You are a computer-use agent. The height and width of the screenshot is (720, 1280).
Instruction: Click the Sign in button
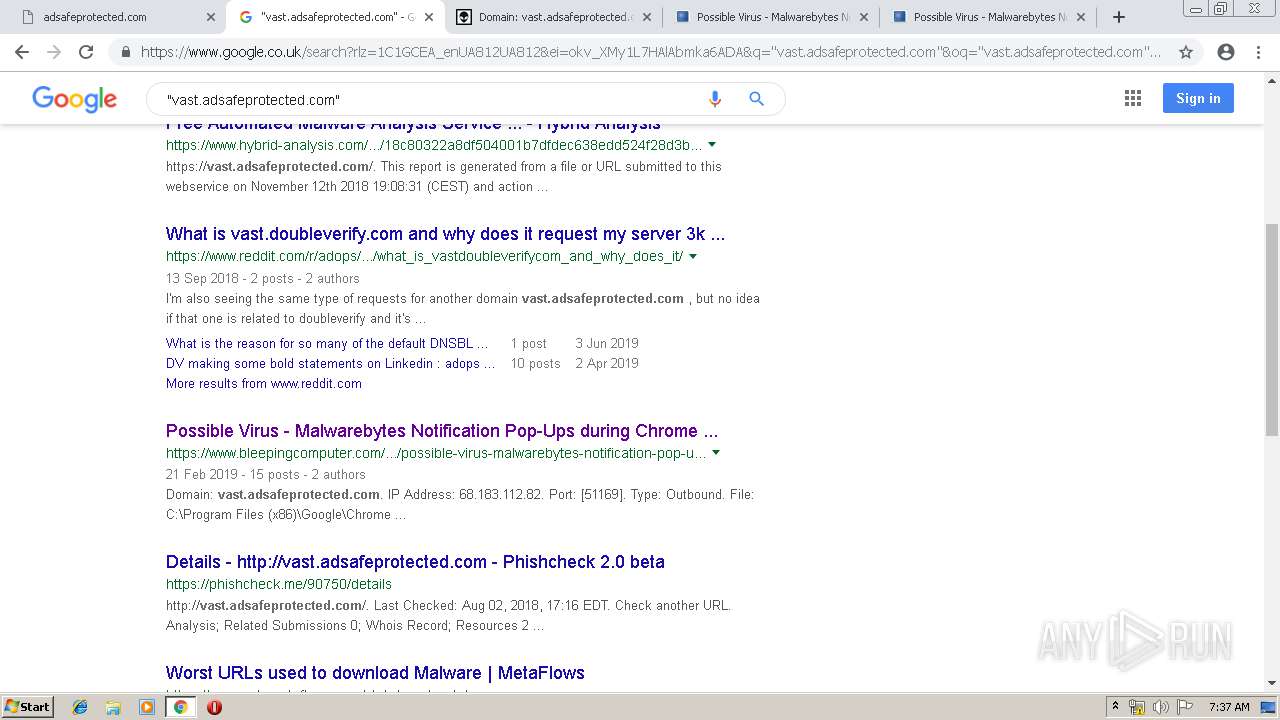pos(1198,98)
